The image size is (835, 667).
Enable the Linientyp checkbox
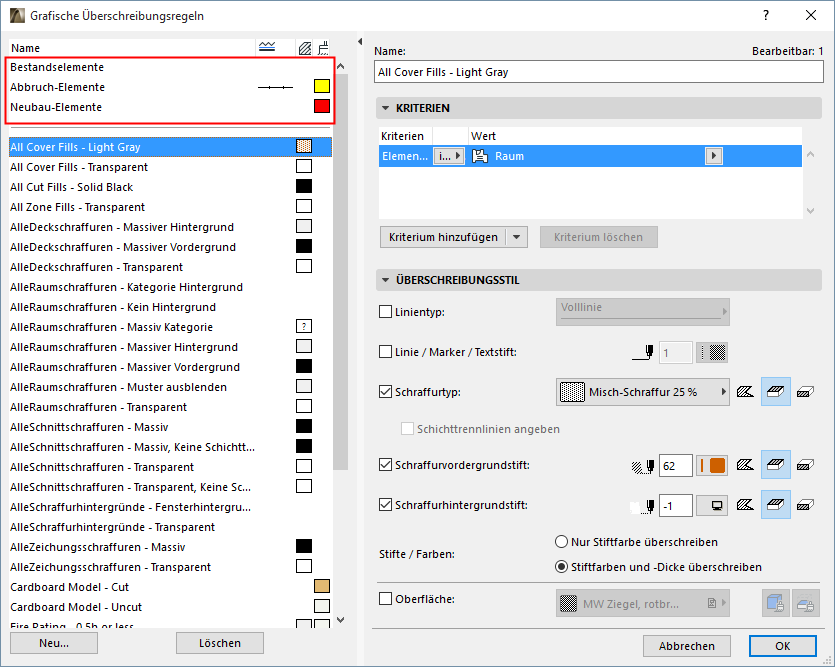point(386,311)
